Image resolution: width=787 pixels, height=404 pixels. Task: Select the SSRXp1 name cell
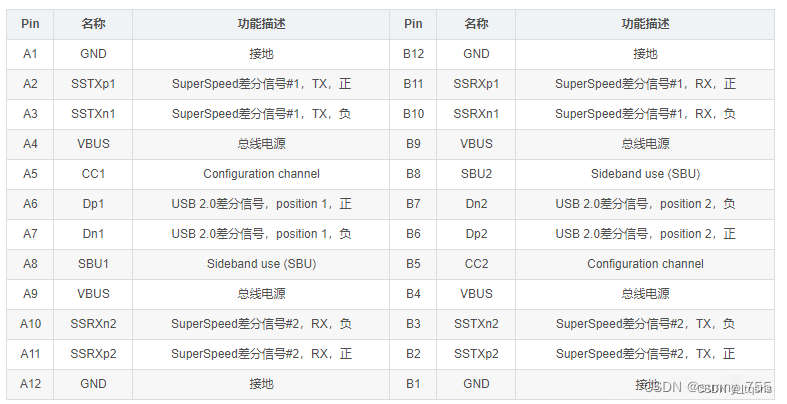476,84
